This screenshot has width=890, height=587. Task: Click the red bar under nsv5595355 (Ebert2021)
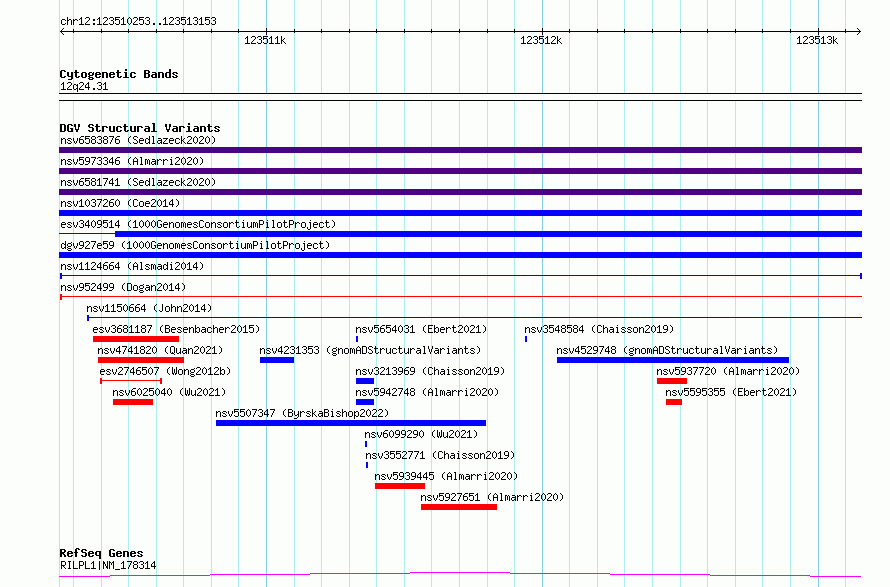[674, 402]
